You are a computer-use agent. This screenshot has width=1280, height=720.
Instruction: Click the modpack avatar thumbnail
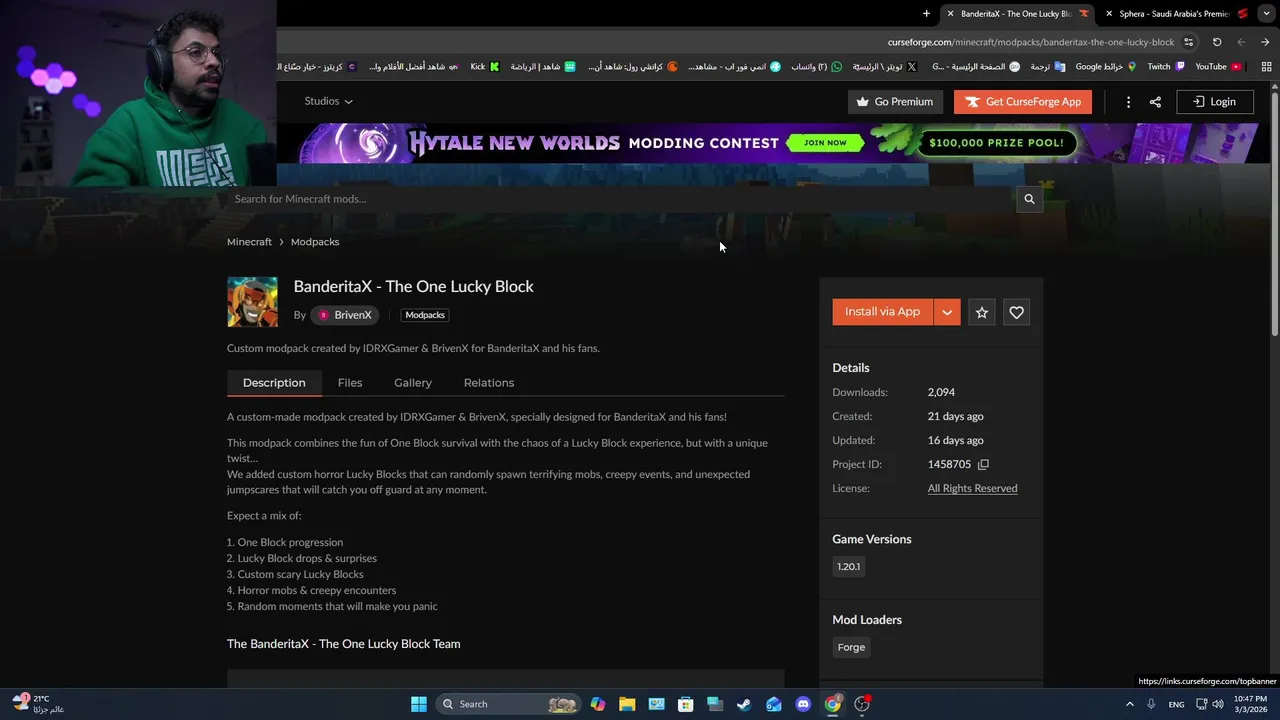click(x=252, y=302)
